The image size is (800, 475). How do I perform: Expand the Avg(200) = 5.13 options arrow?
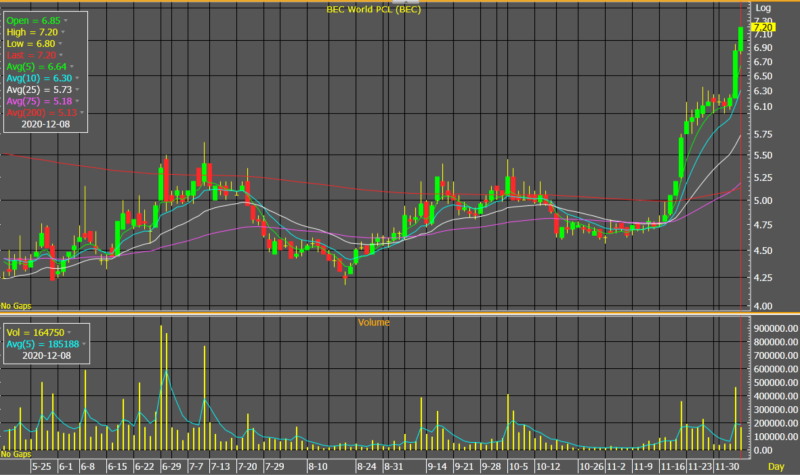[82, 113]
